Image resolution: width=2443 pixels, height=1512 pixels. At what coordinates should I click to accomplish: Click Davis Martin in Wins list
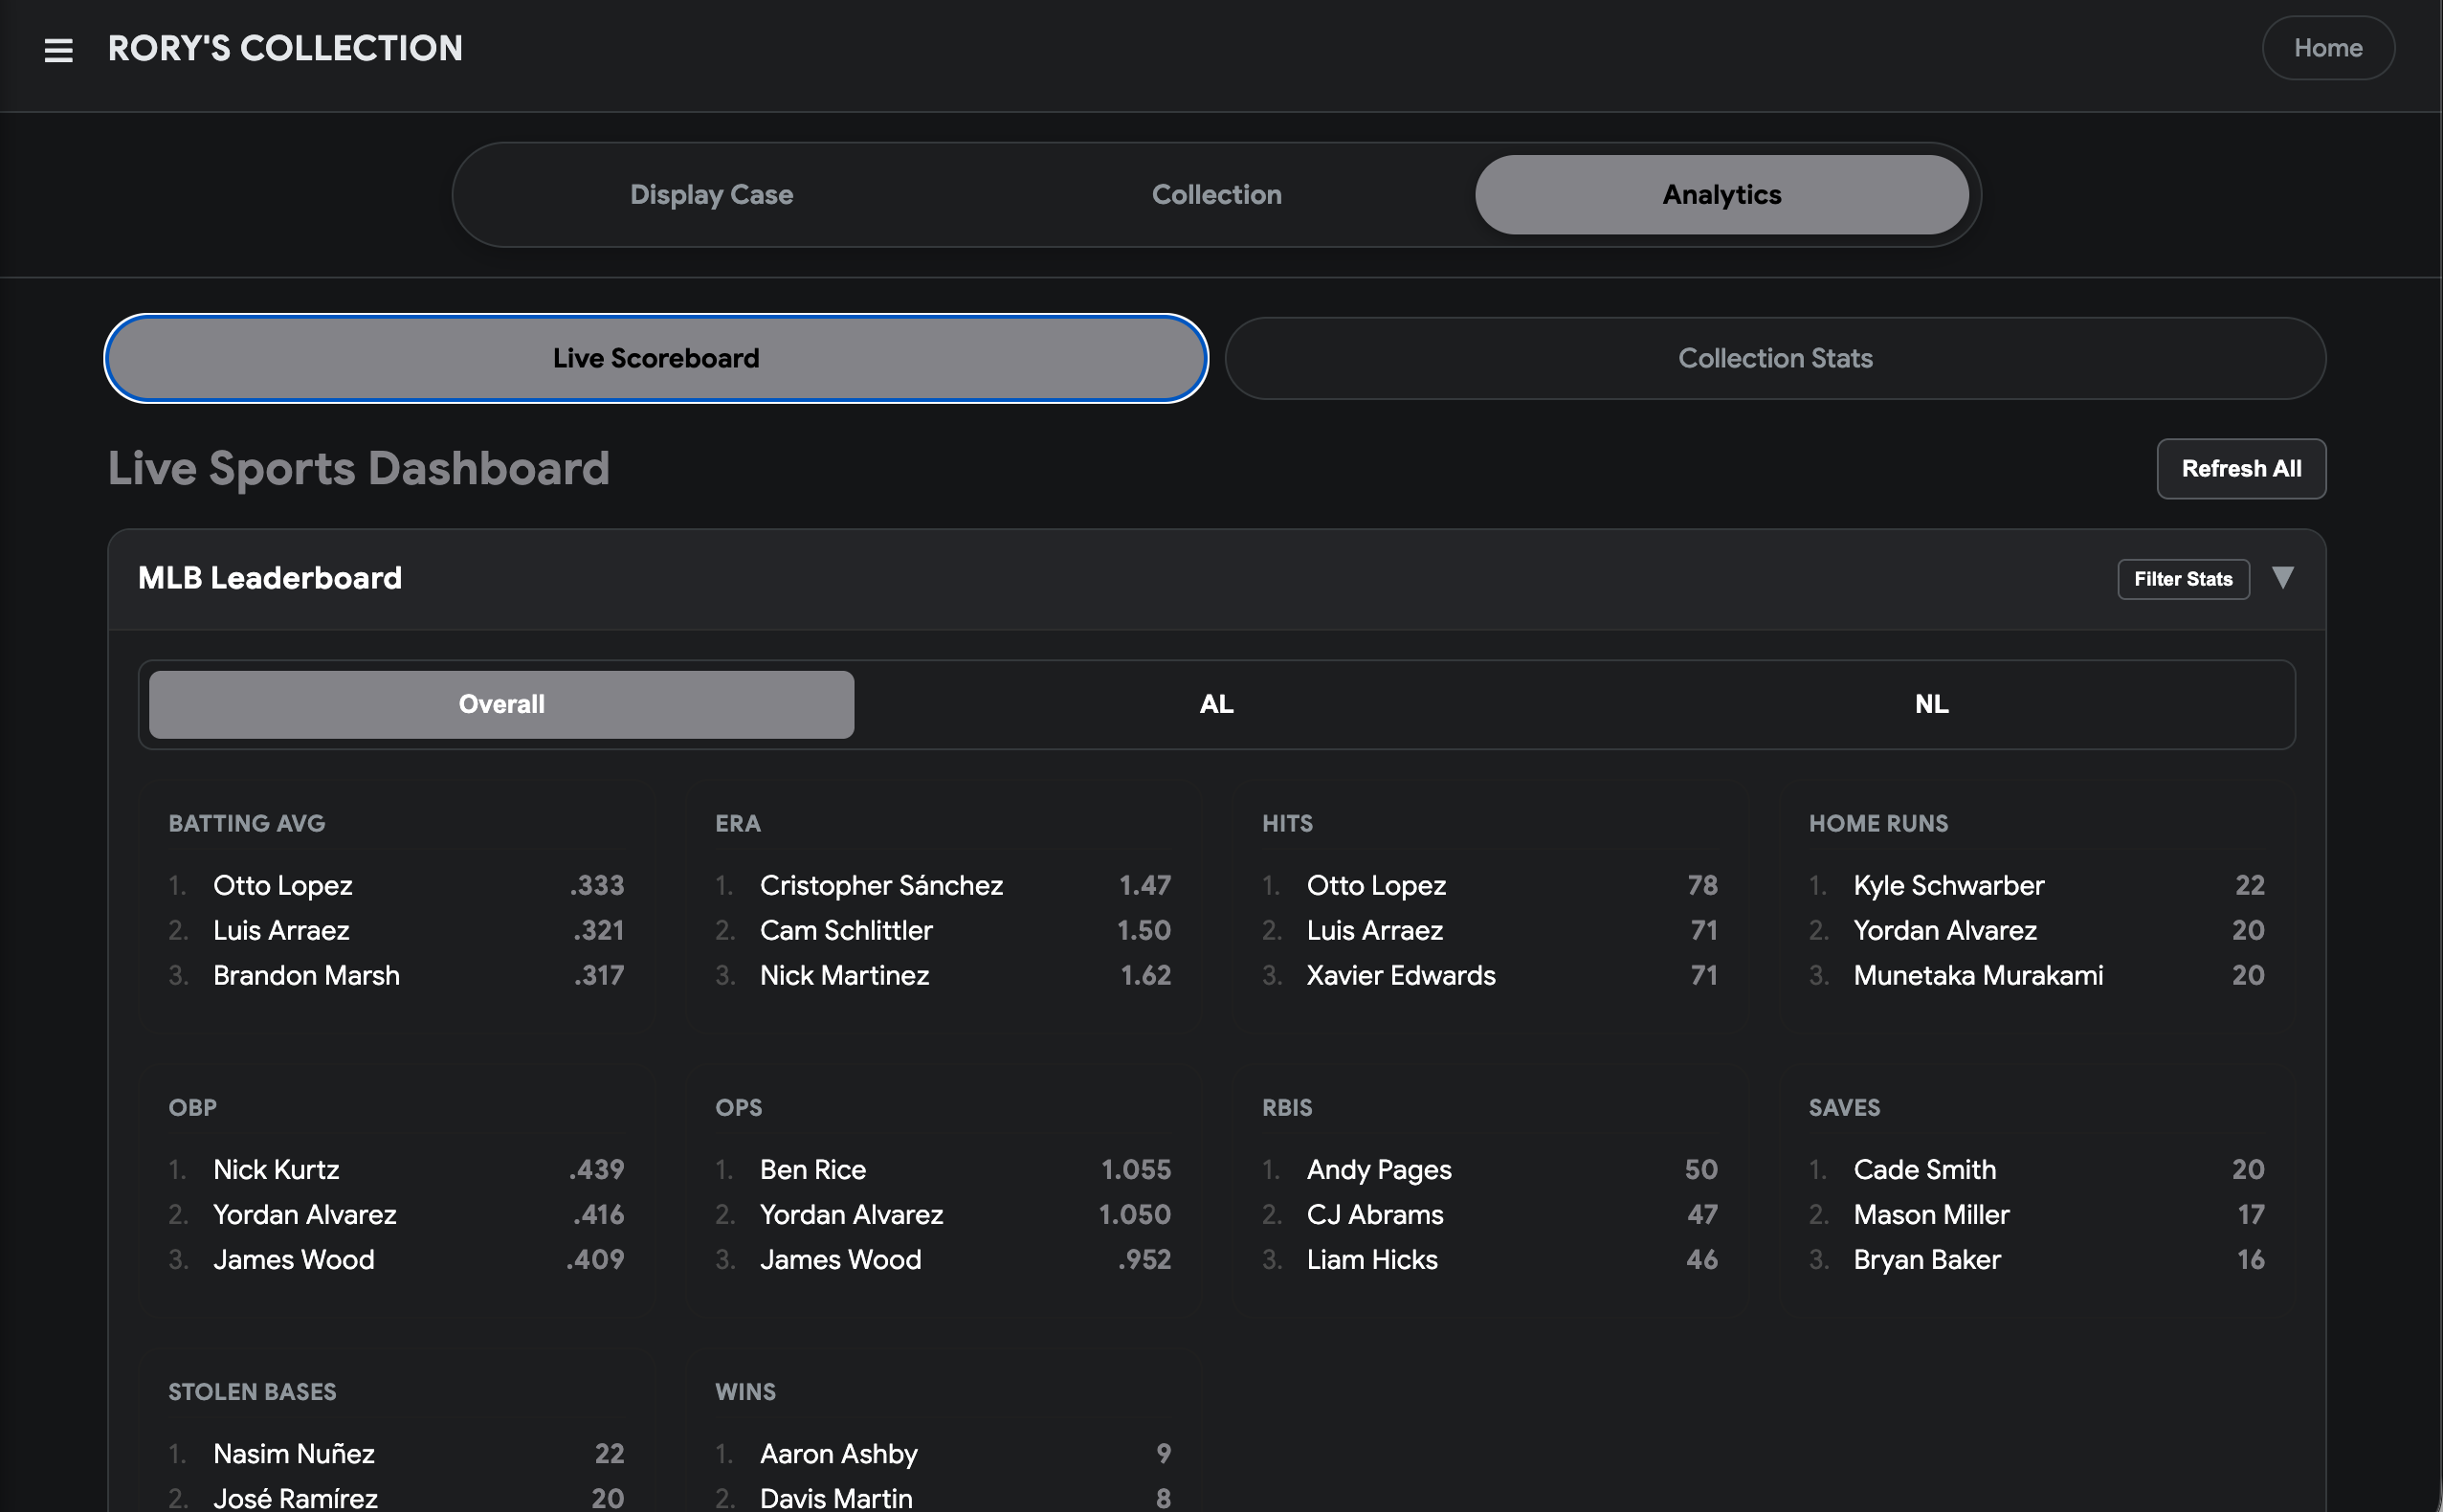tap(836, 1498)
